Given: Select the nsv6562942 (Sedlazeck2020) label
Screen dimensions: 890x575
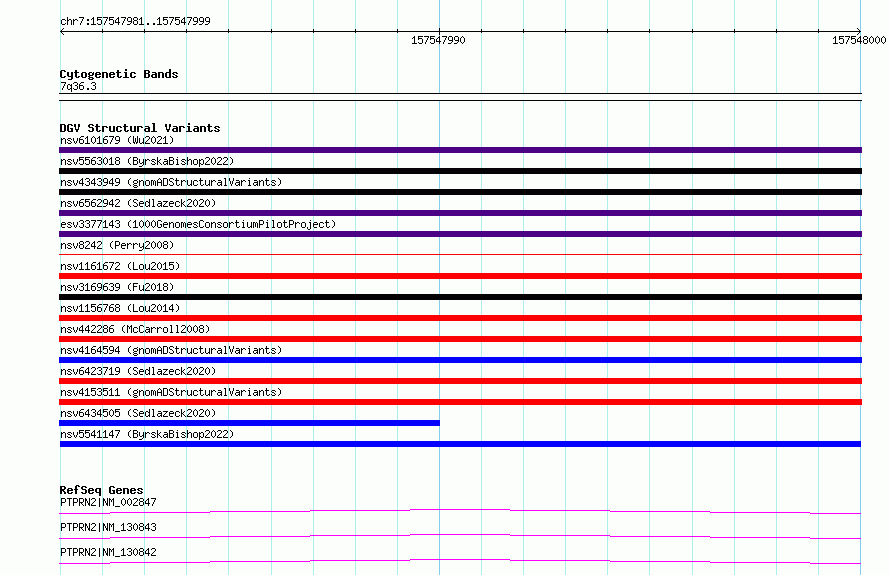Looking at the screenshot, I should pyautogui.click(x=138, y=203).
